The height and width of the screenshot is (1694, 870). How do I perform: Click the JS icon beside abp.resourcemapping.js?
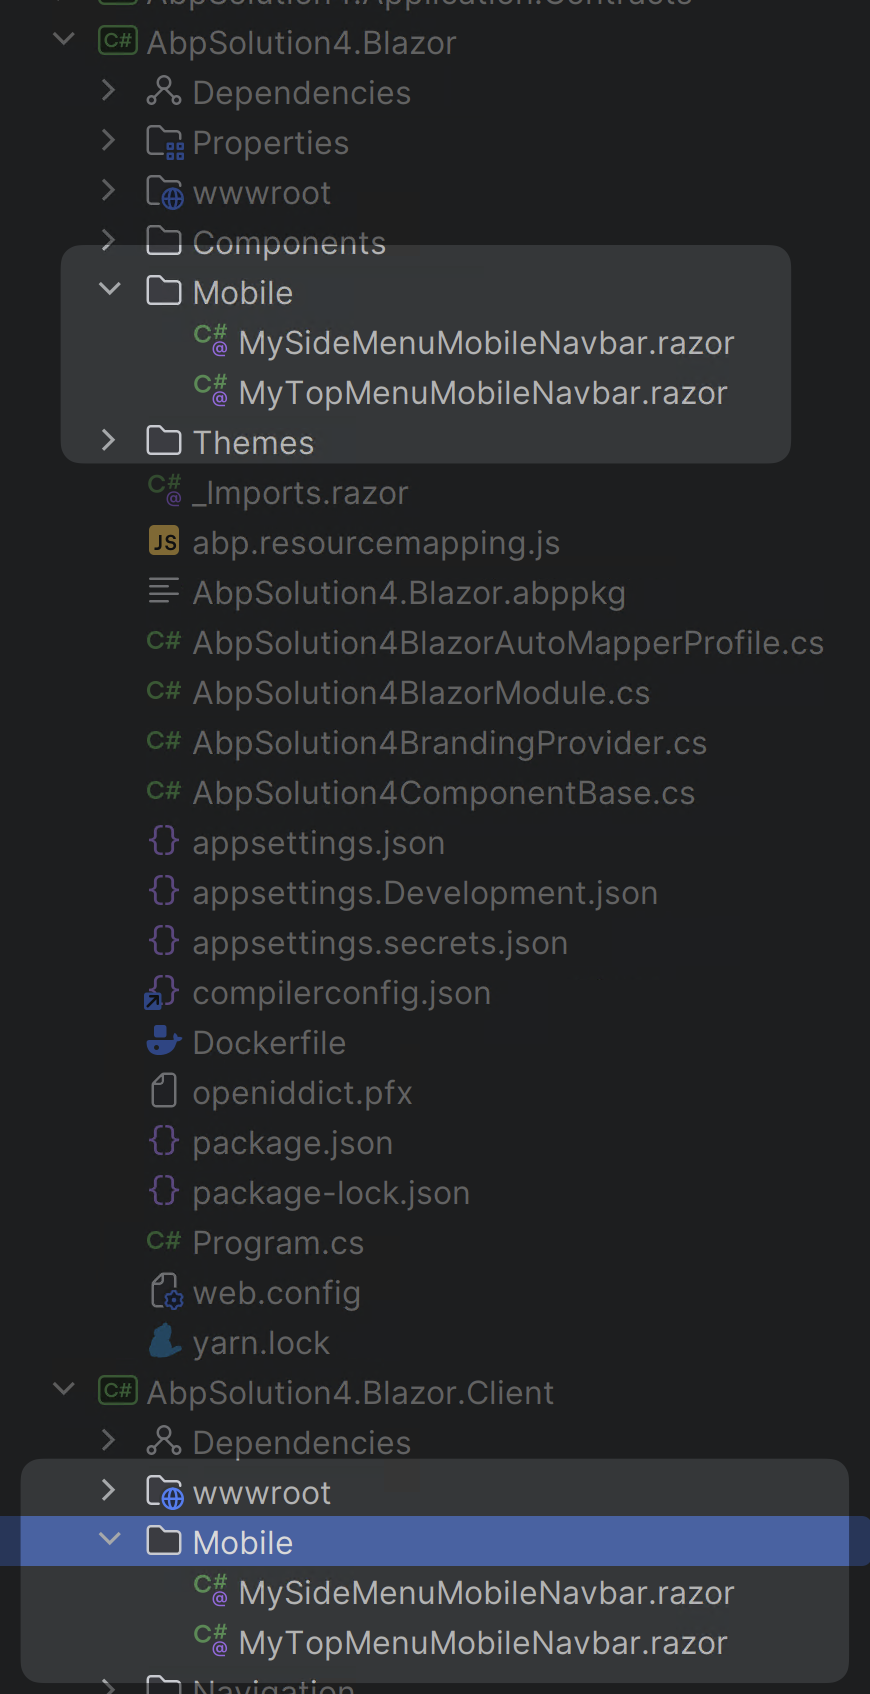point(164,542)
